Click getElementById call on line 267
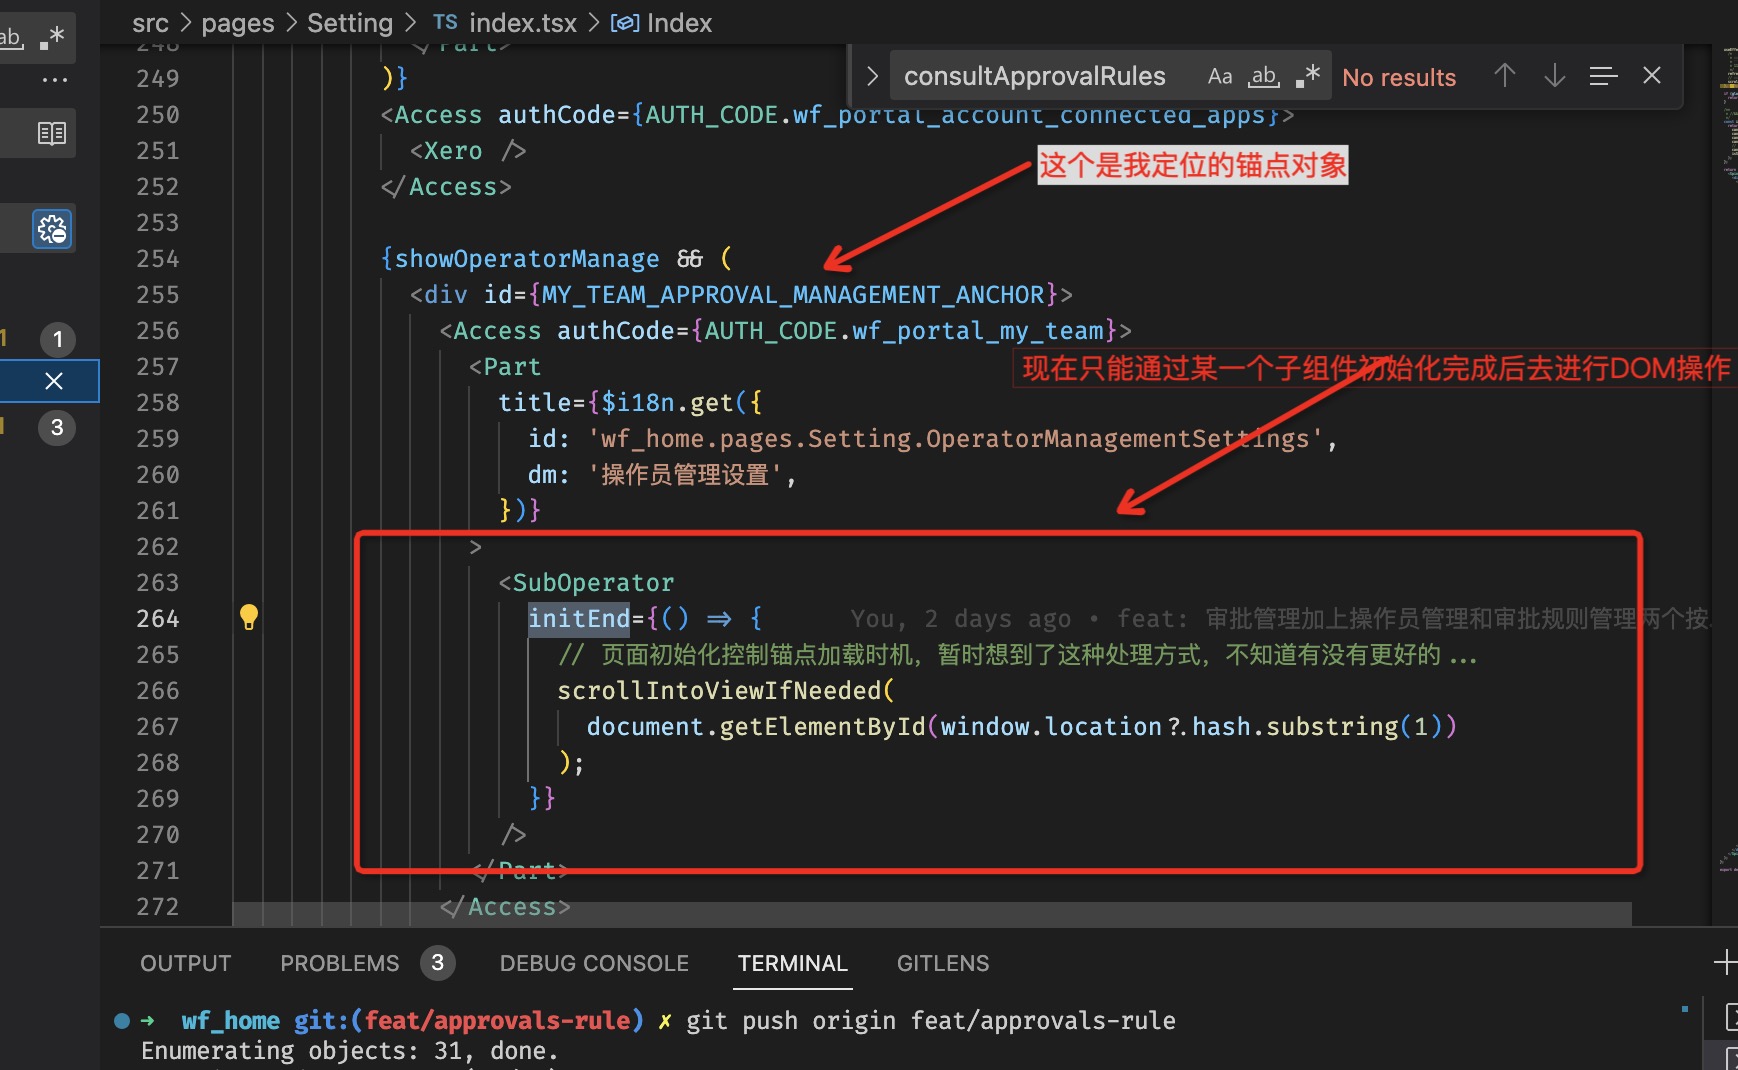 tap(823, 727)
